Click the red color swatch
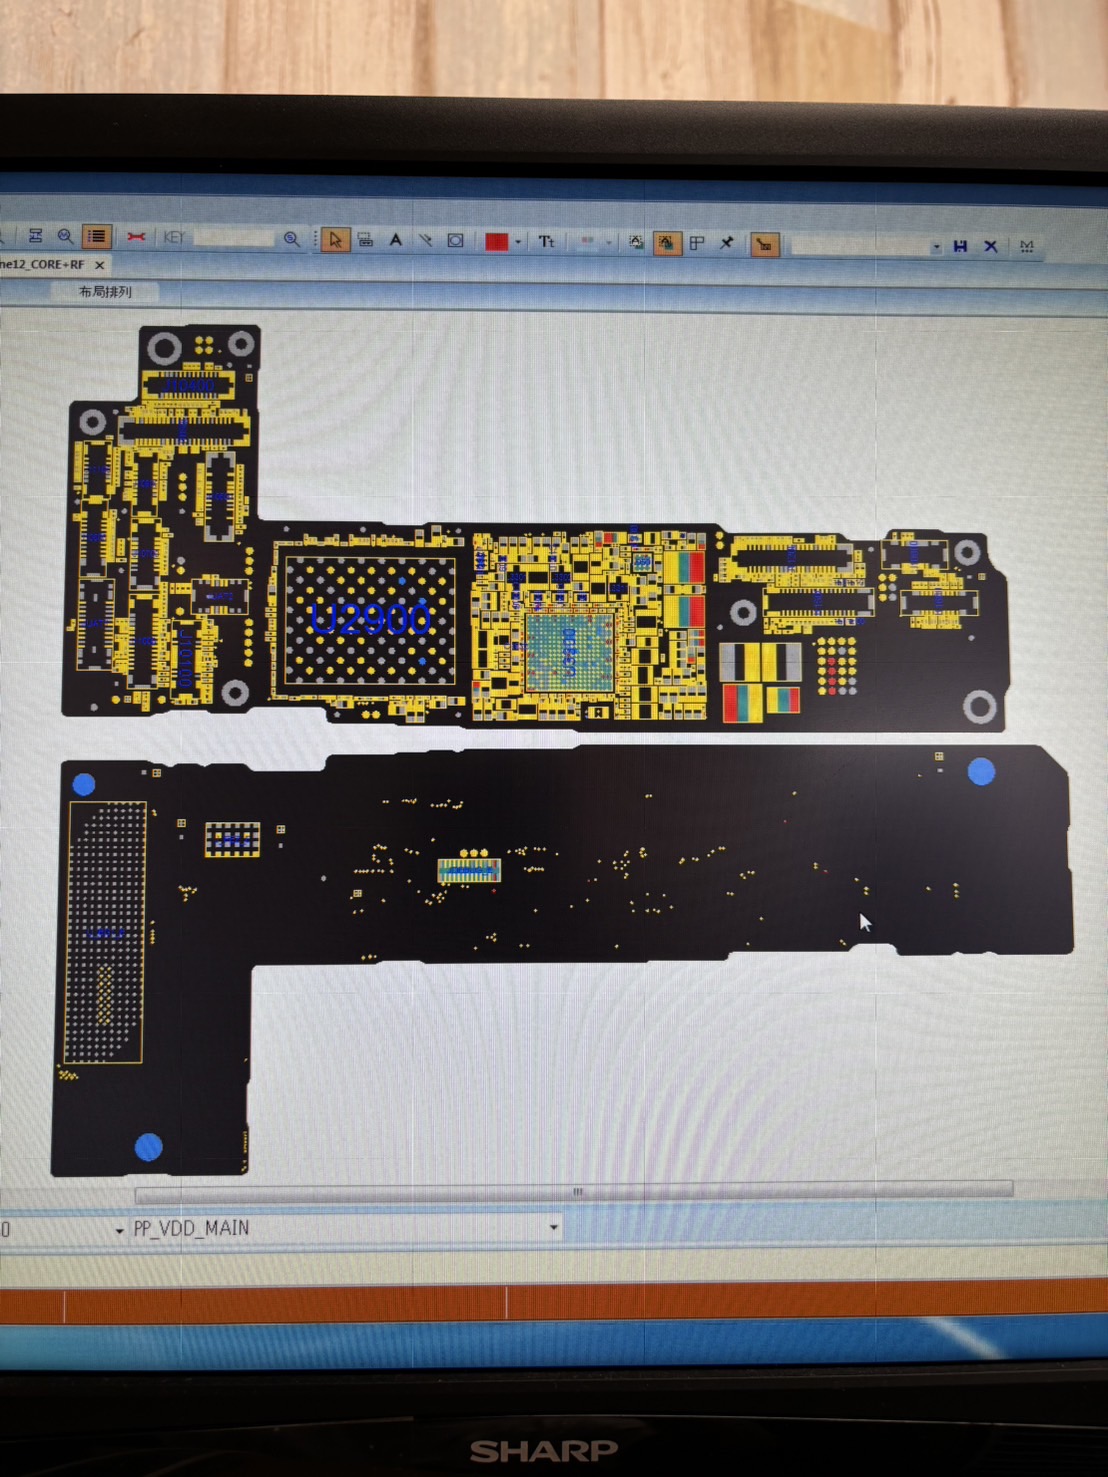 [x=496, y=241]
